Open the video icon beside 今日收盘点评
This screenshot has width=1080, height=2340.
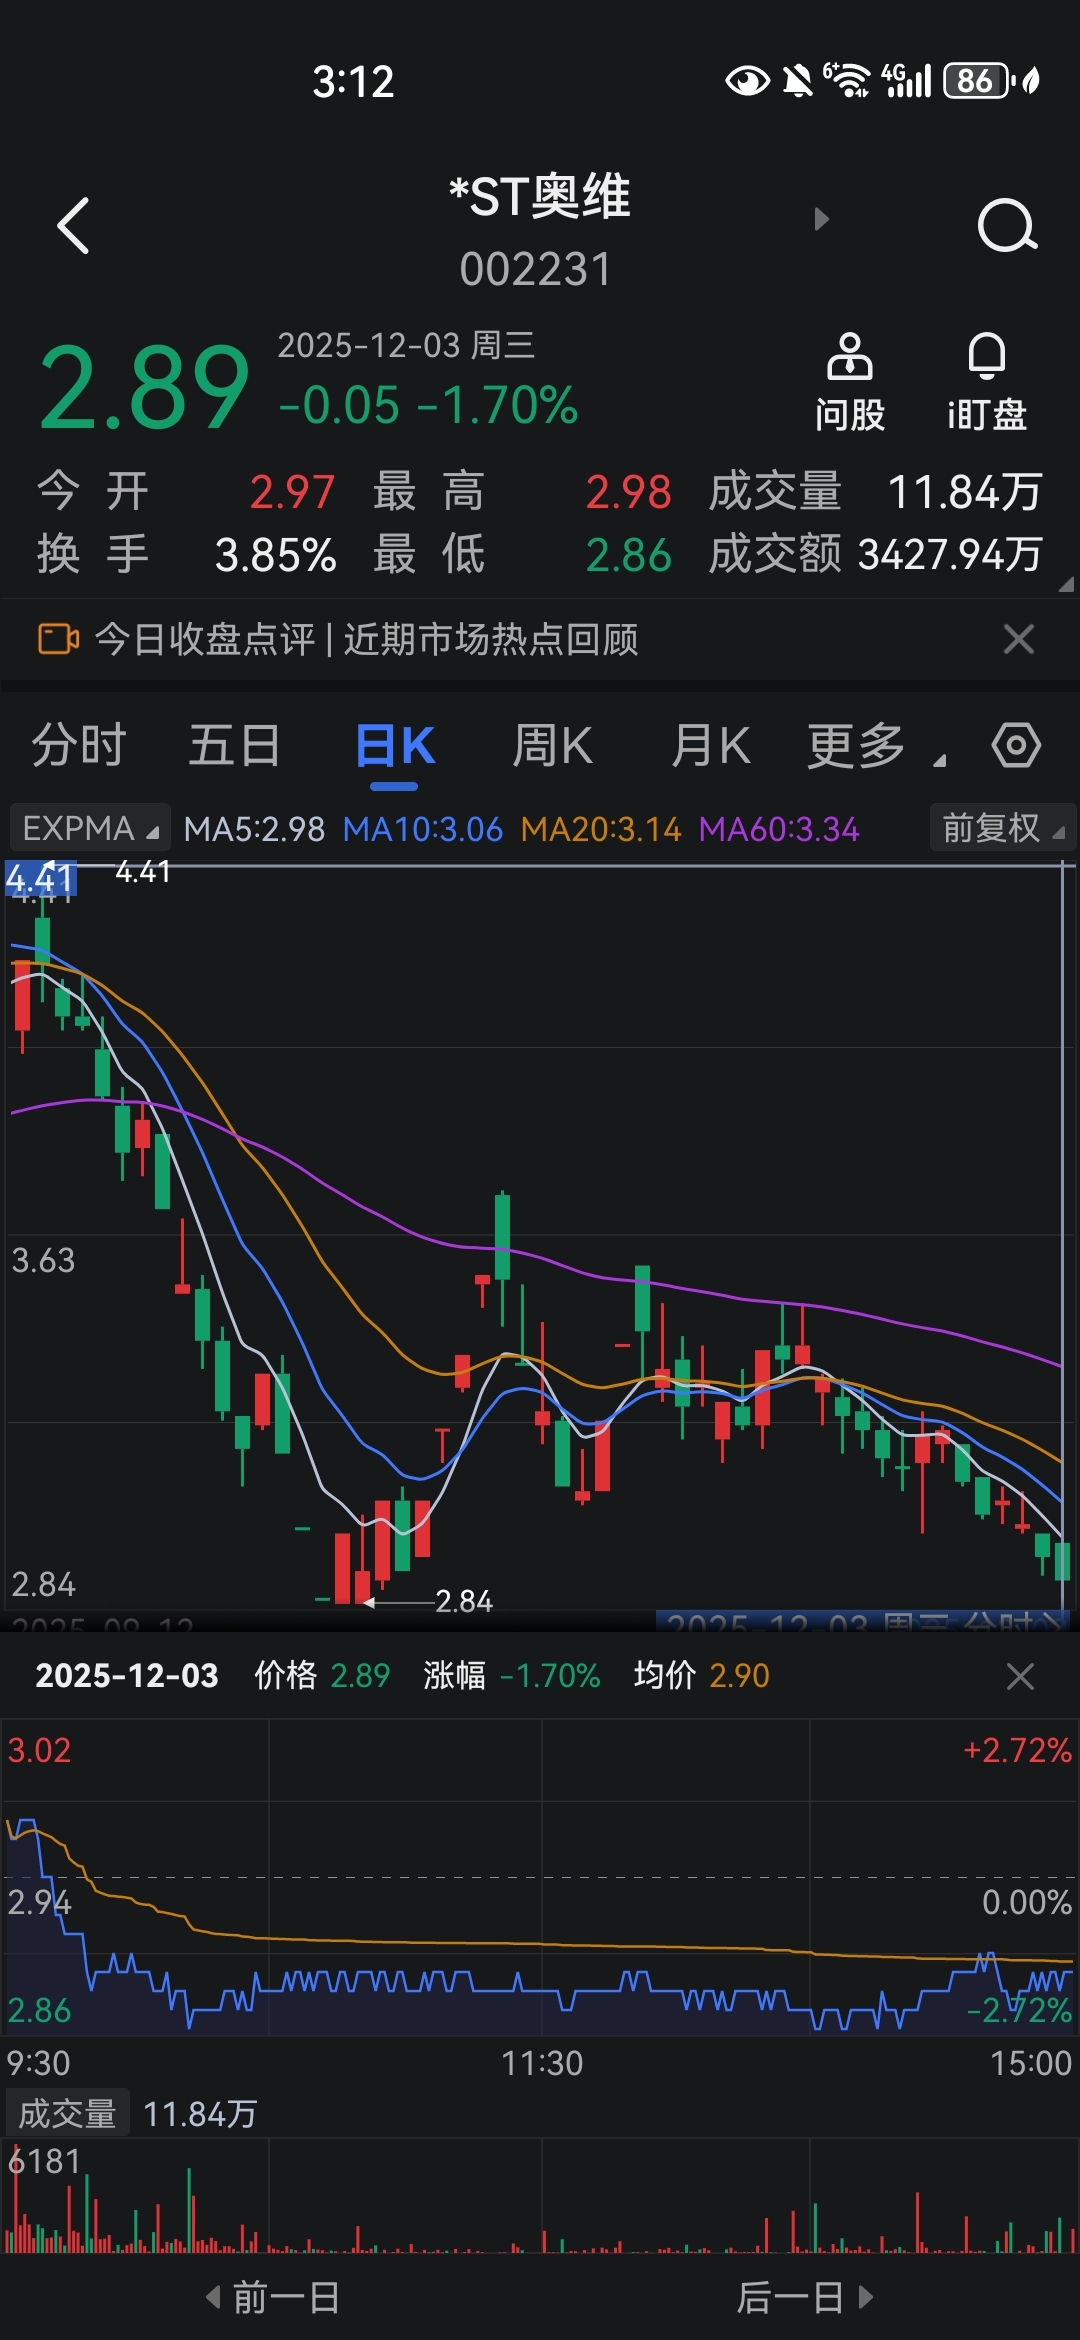tap(58, 638)
